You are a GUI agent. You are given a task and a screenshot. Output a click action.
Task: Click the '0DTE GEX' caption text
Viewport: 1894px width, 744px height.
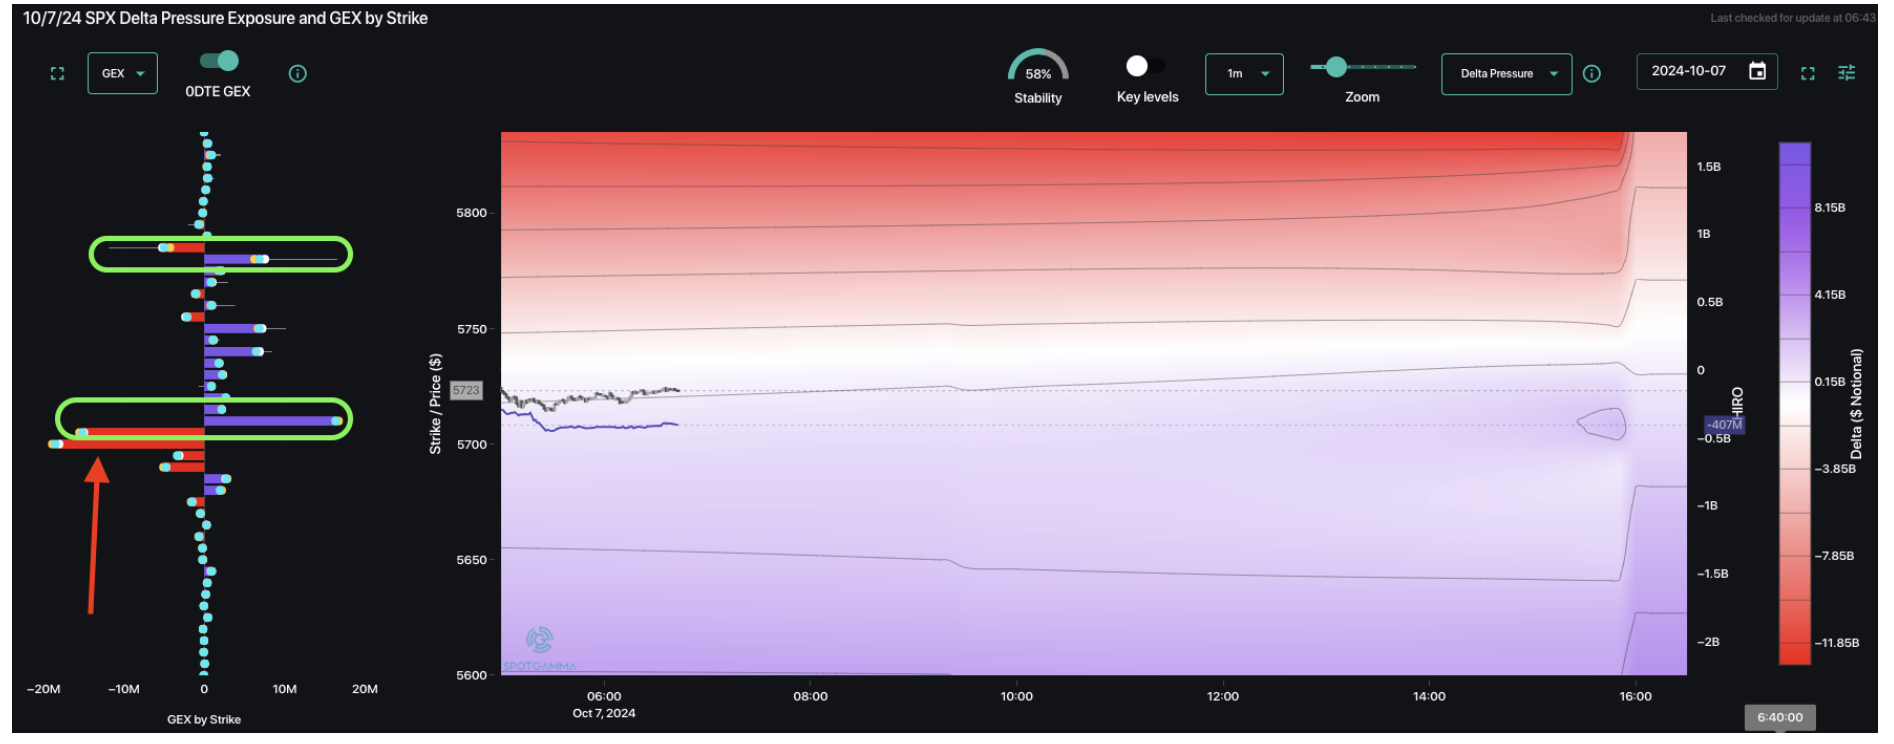pyautogui.click(x=218, y=91)
